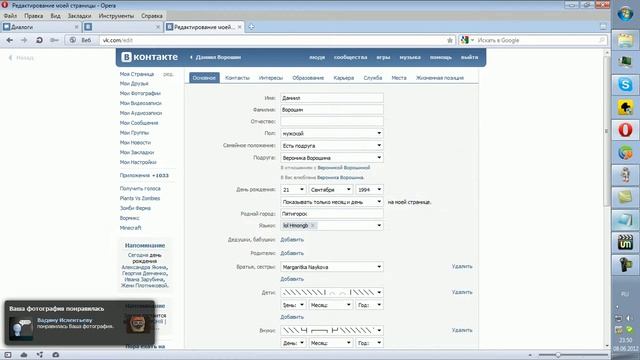
Task: Click the Имя input field
Action: pyautogui.click(x=332, y=98)
